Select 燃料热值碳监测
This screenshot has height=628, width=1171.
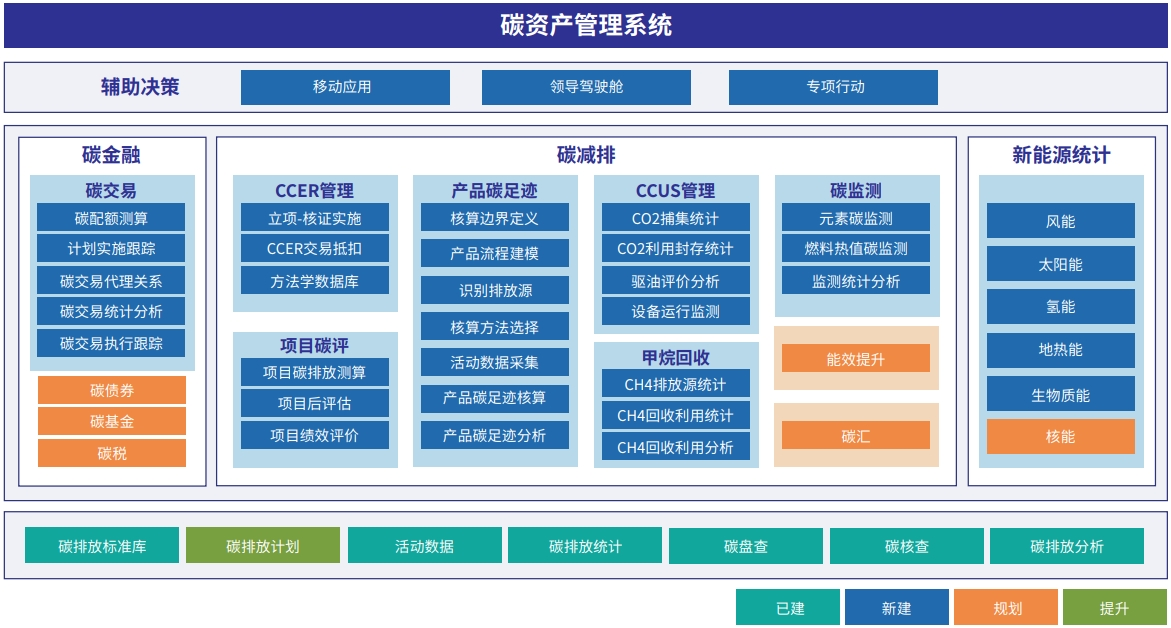coord(856,249)
